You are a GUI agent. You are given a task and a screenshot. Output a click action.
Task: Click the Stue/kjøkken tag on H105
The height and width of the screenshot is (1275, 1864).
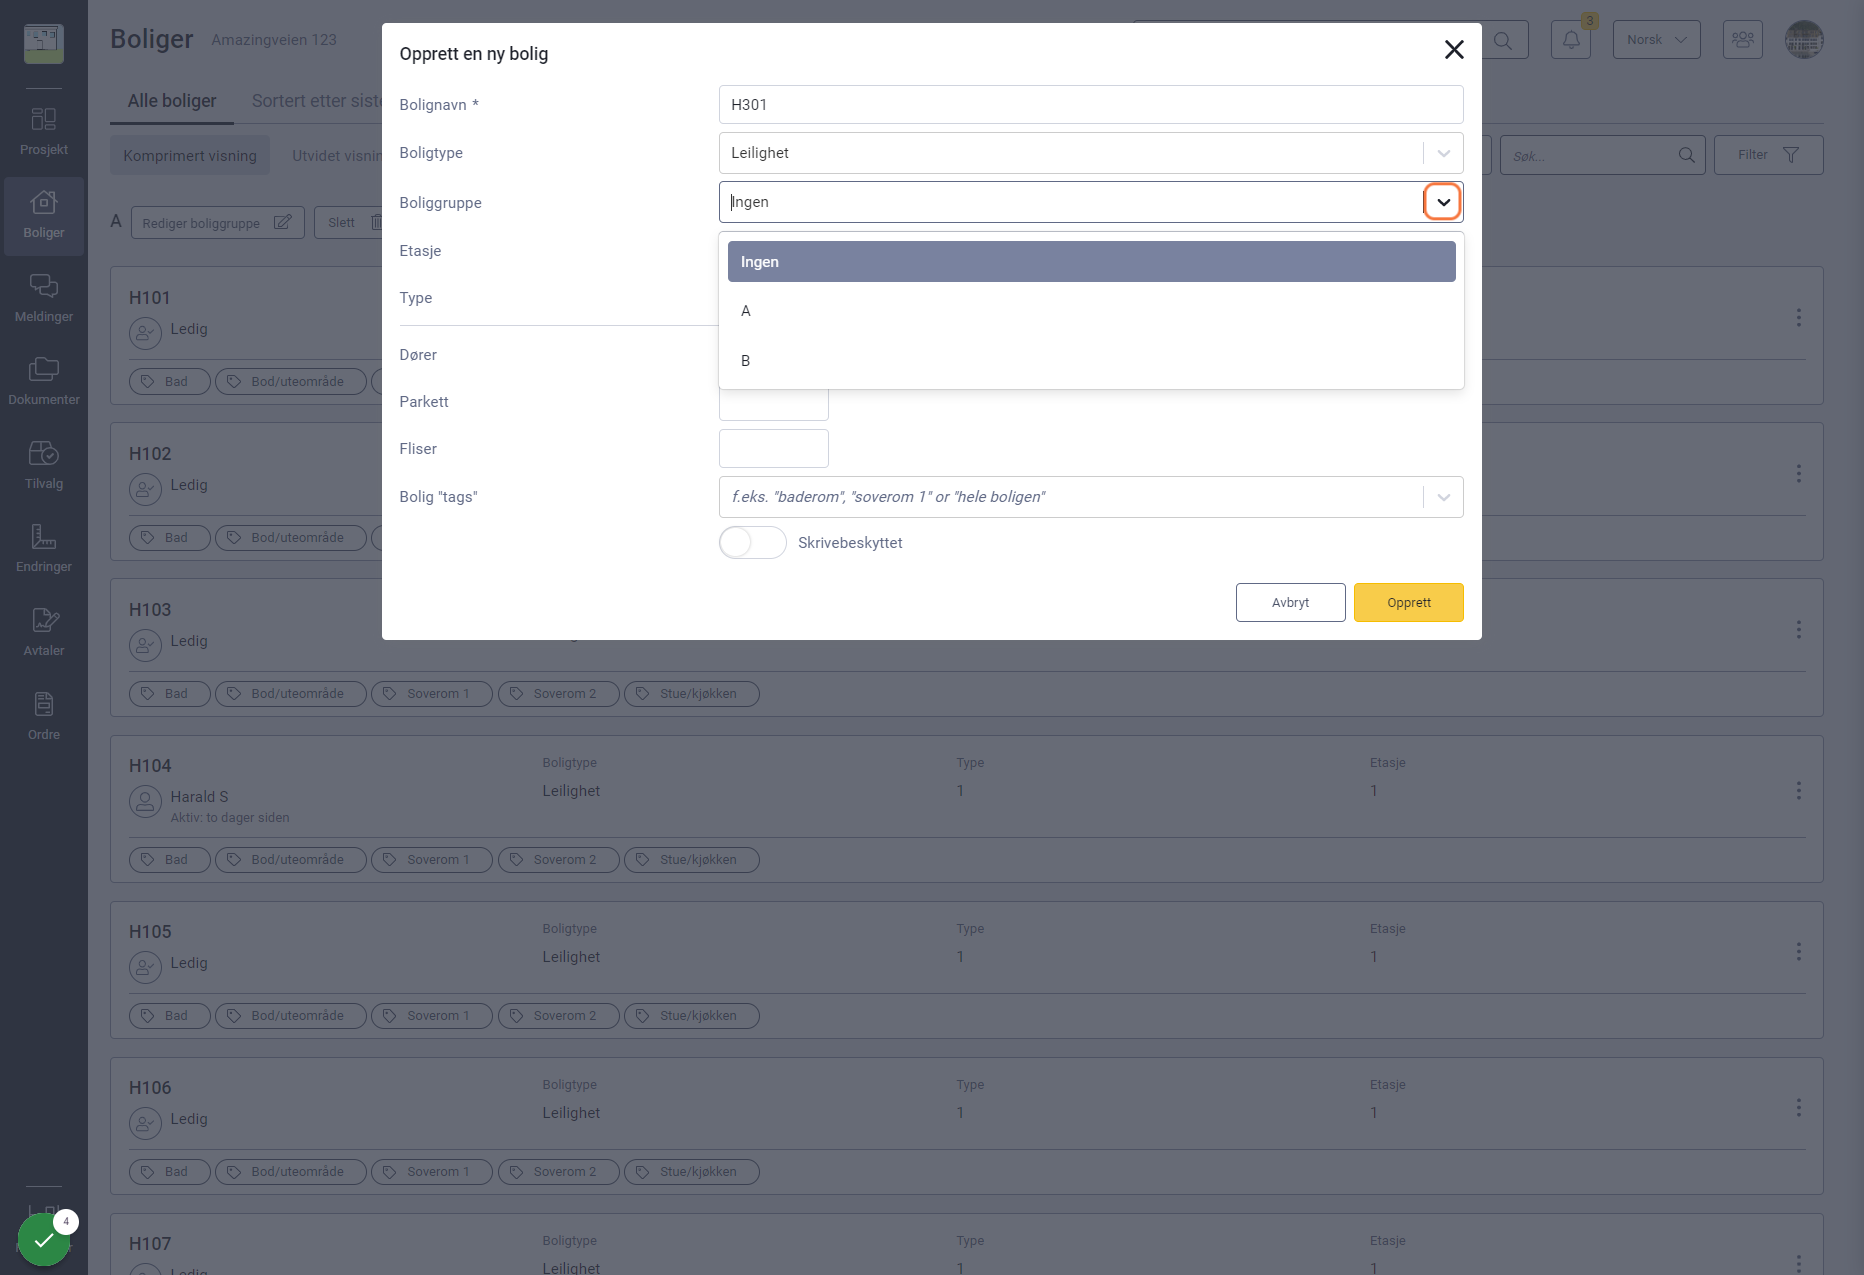pyautogui.click(x=692, y=1016)
